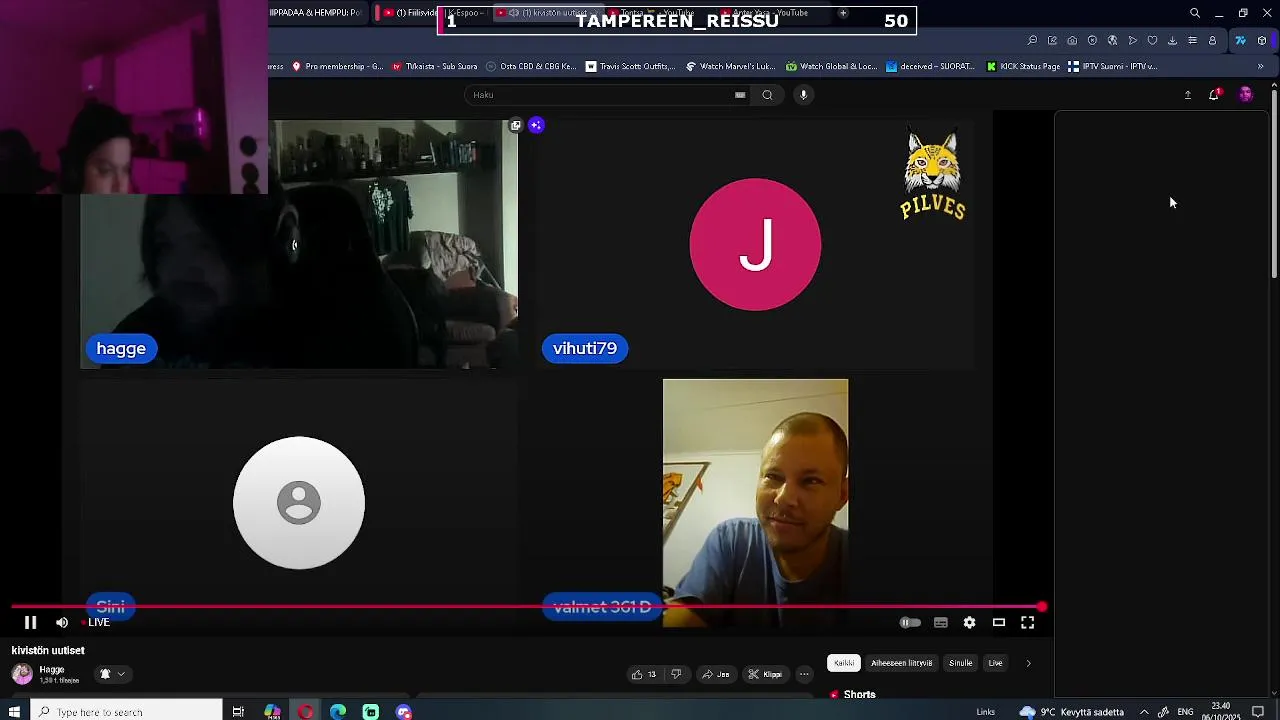Click the purple sparkle icon above video
Viewport: 1280px width, 720px height.
536,125
